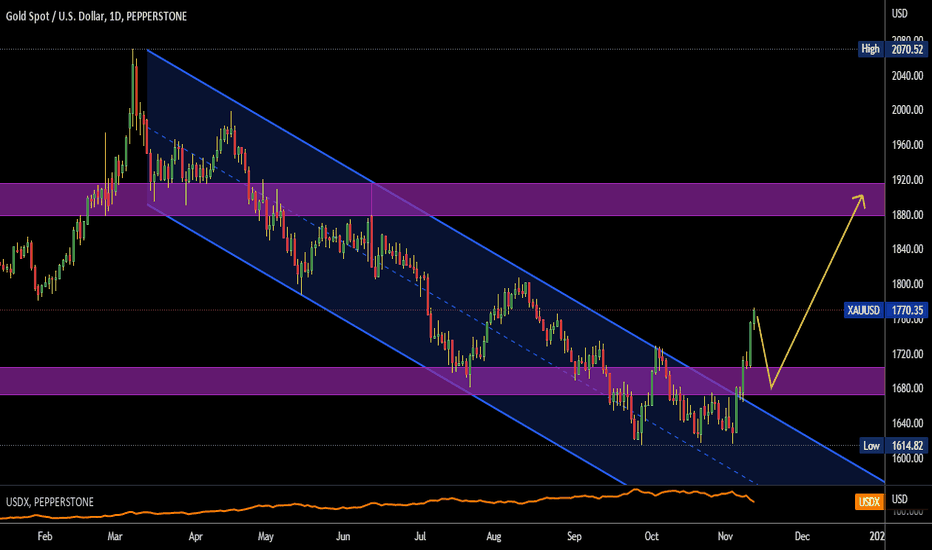Click the Jul label on time axis
Image resolution: width=932 pixels, height=550 pixels.
[x=420, y=536]
